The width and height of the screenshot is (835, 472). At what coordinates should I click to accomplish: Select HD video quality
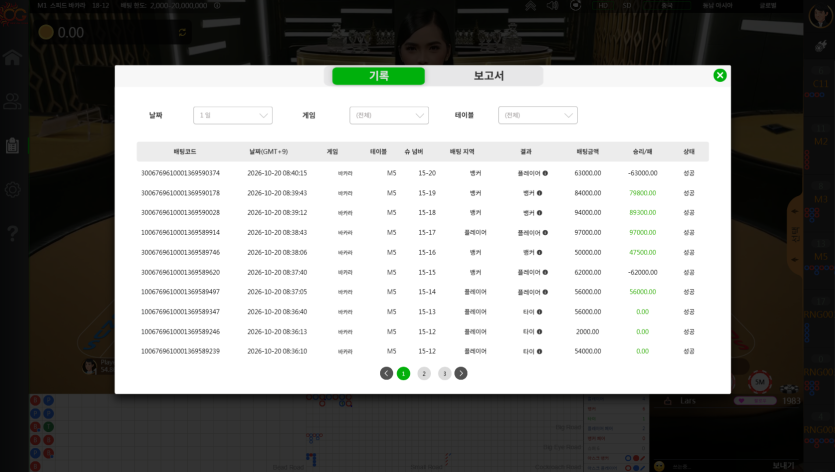603,5
